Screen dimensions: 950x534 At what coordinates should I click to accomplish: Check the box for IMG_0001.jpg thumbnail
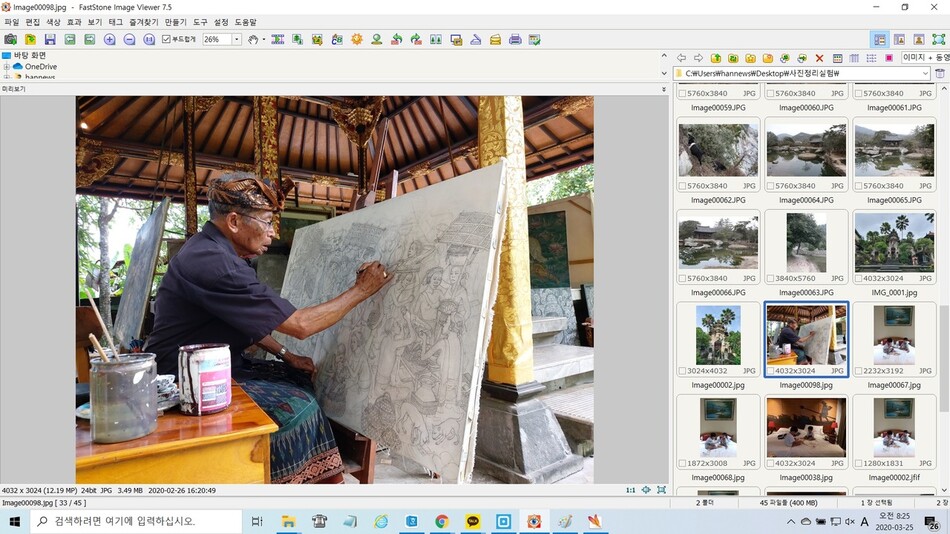pyautogui.click(x=859, y=279)
